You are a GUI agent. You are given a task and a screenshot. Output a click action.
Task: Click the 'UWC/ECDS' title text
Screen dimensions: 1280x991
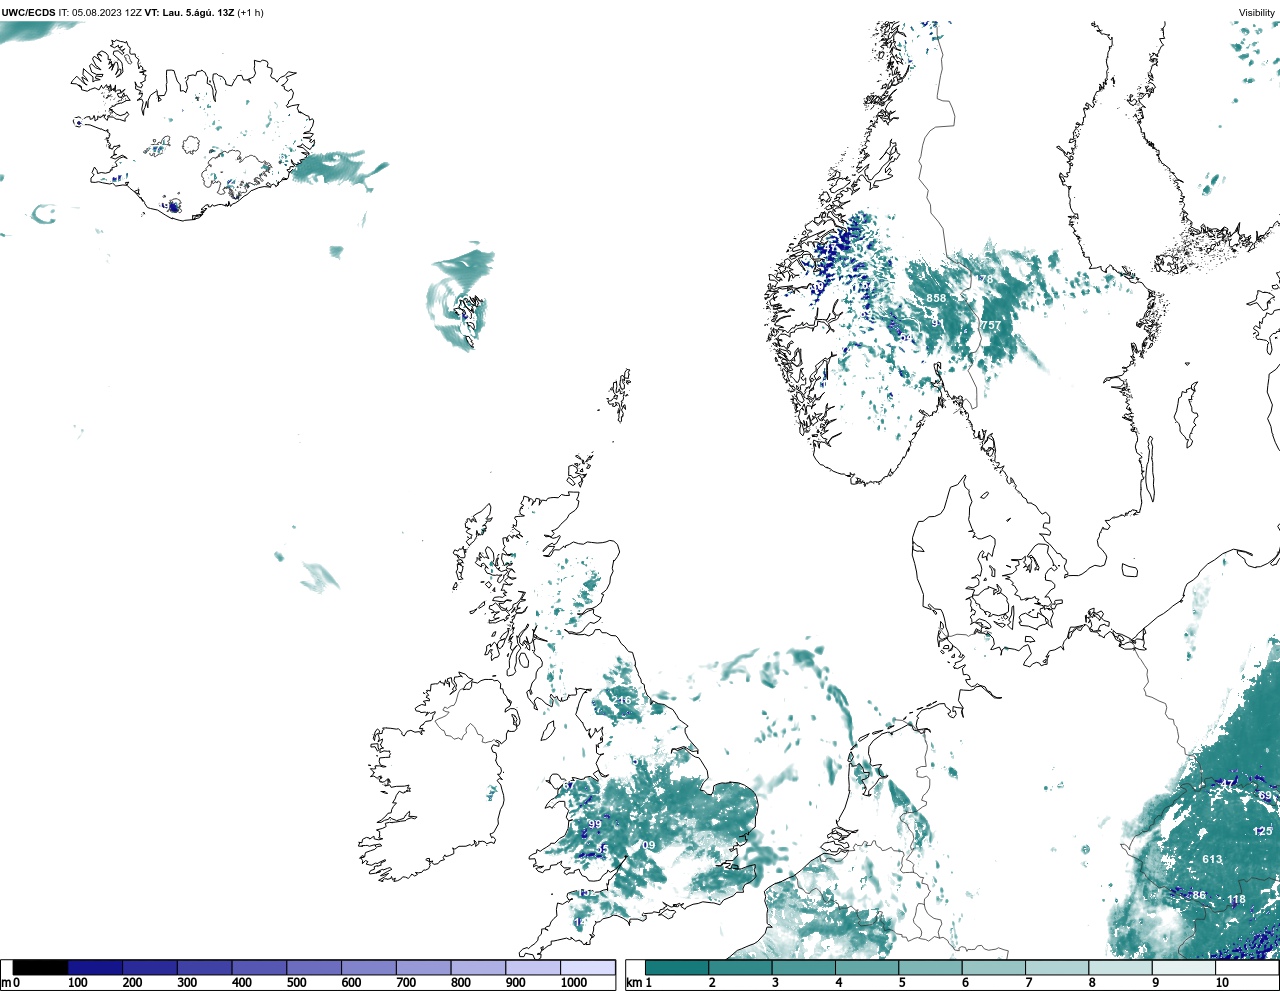click(x=28, y=13)
